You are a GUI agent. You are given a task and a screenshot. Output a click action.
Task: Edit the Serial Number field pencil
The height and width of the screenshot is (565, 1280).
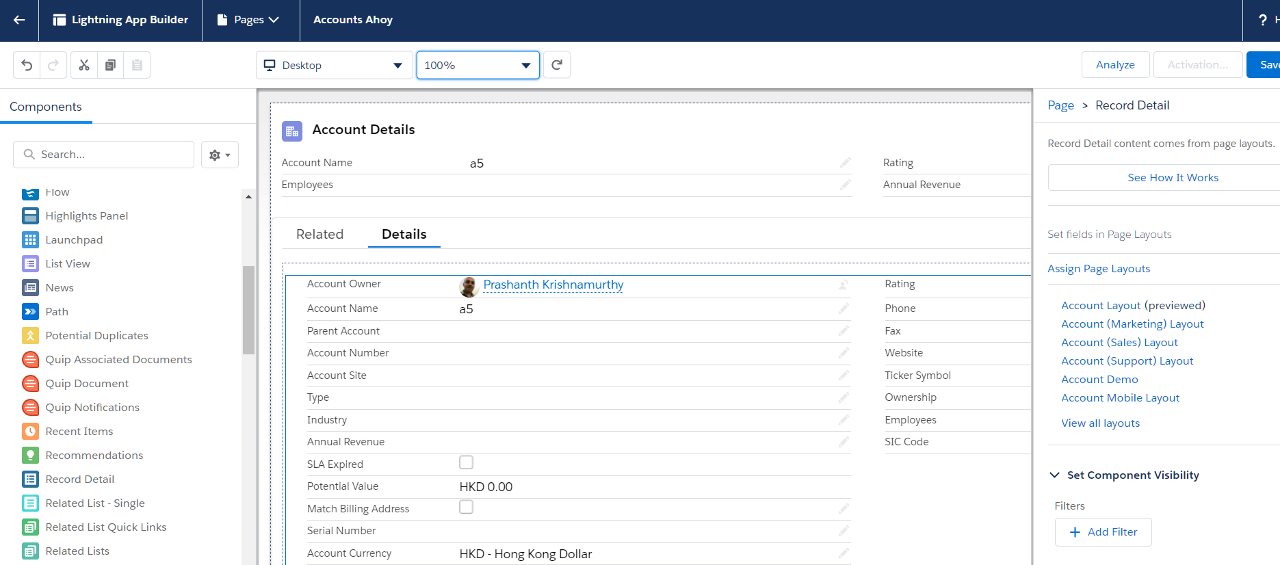(x=845, y=531)
